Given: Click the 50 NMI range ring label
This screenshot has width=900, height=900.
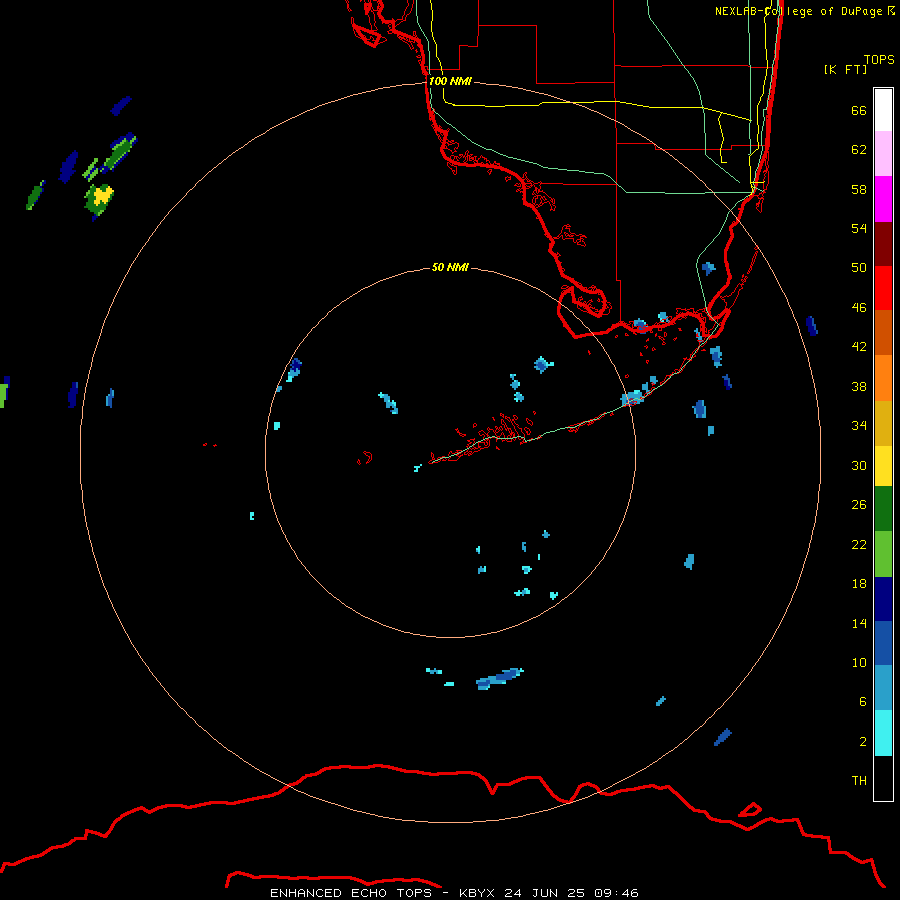Looking at the screenshot, I should (x=450, y=267).
